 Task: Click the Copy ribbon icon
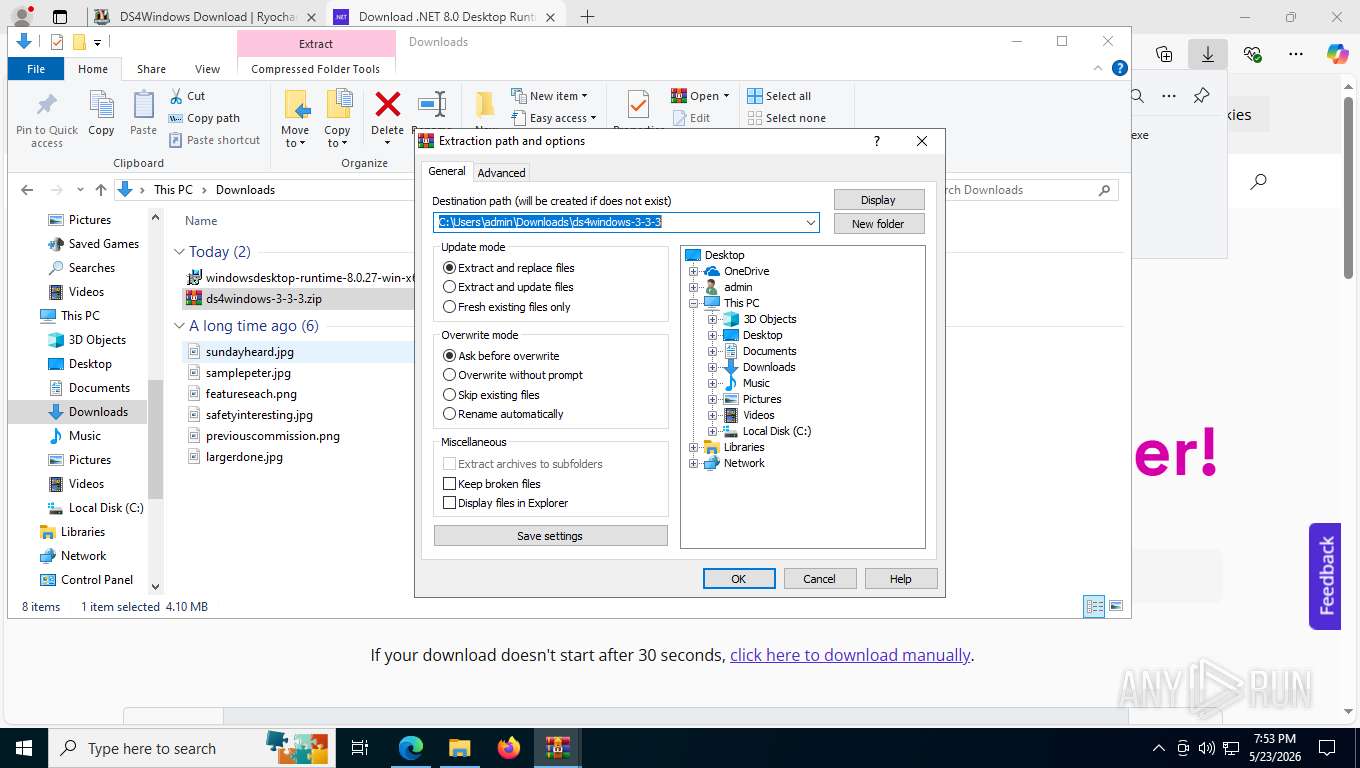pos(101,105)
